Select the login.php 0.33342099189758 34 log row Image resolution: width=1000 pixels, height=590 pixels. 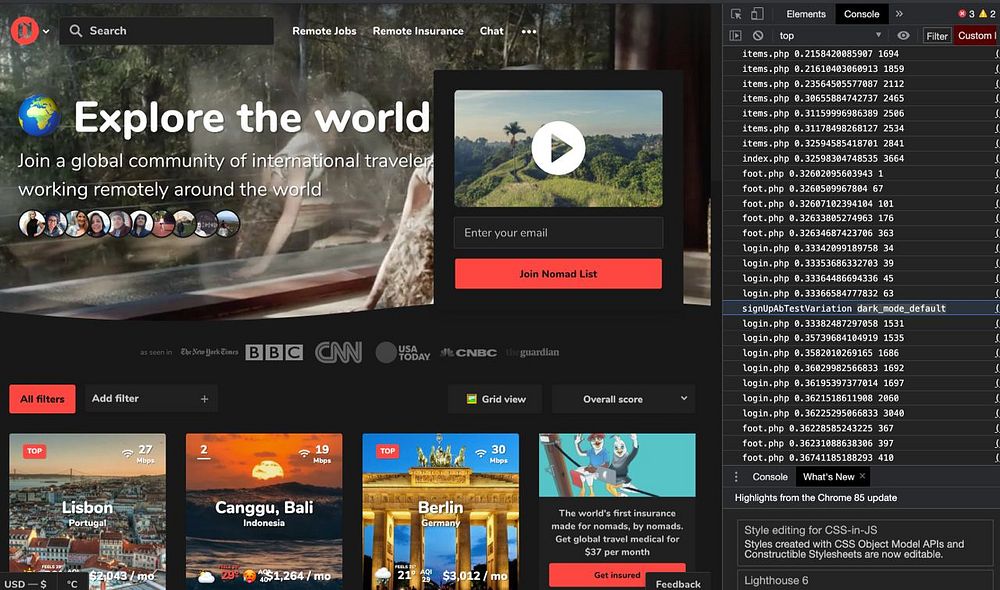pos(861,248)
